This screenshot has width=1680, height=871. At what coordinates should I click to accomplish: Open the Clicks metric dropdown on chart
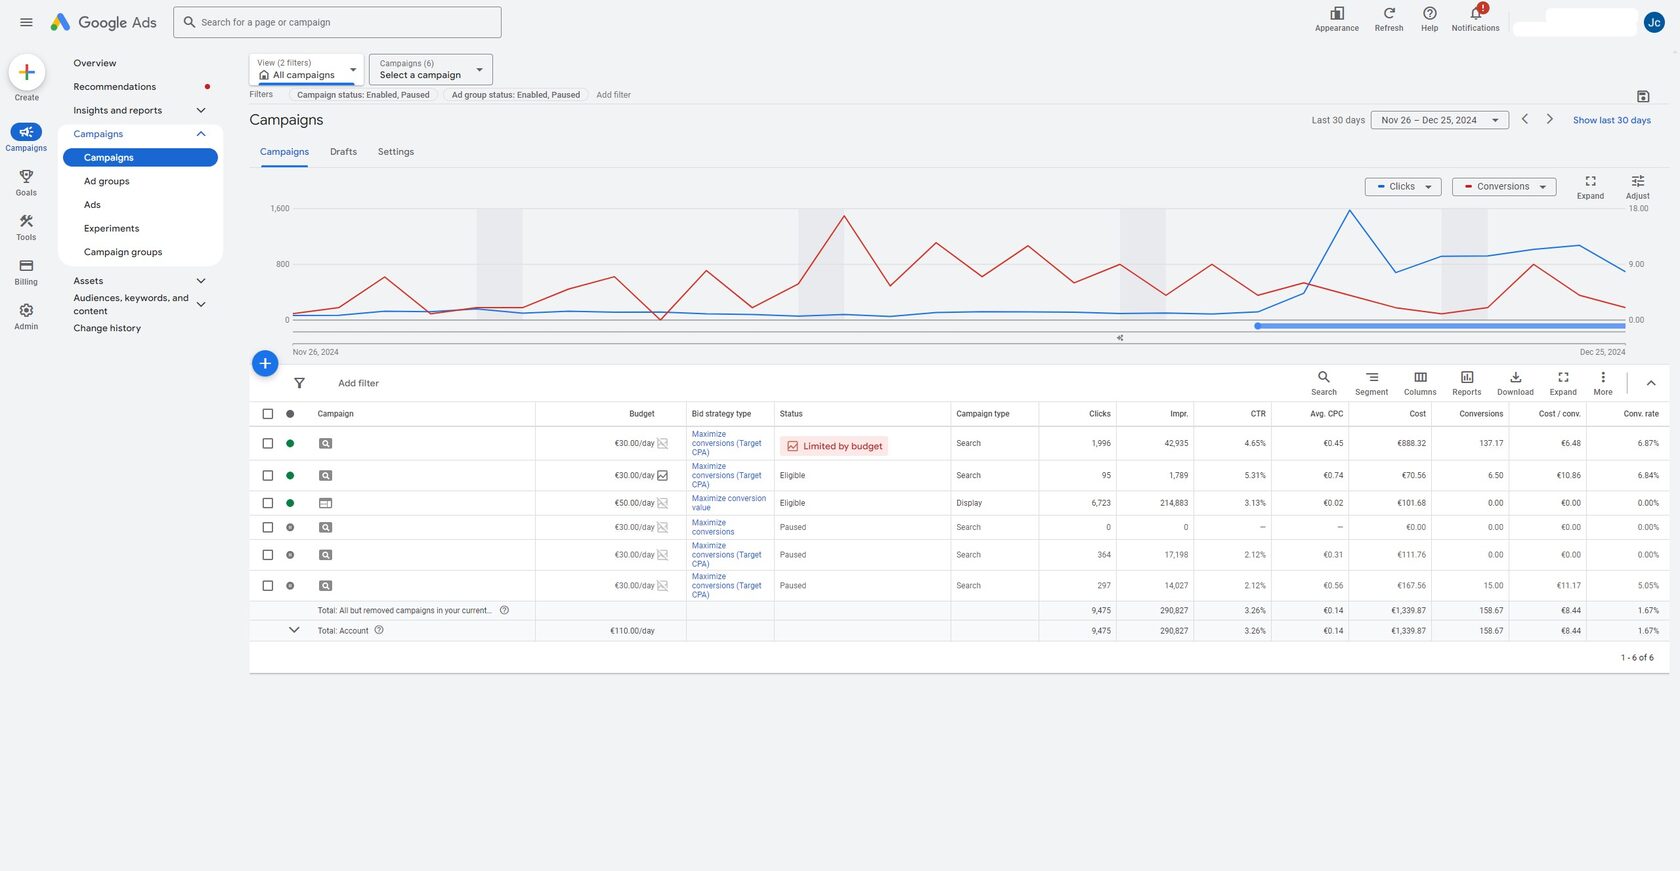(1402, 187)
